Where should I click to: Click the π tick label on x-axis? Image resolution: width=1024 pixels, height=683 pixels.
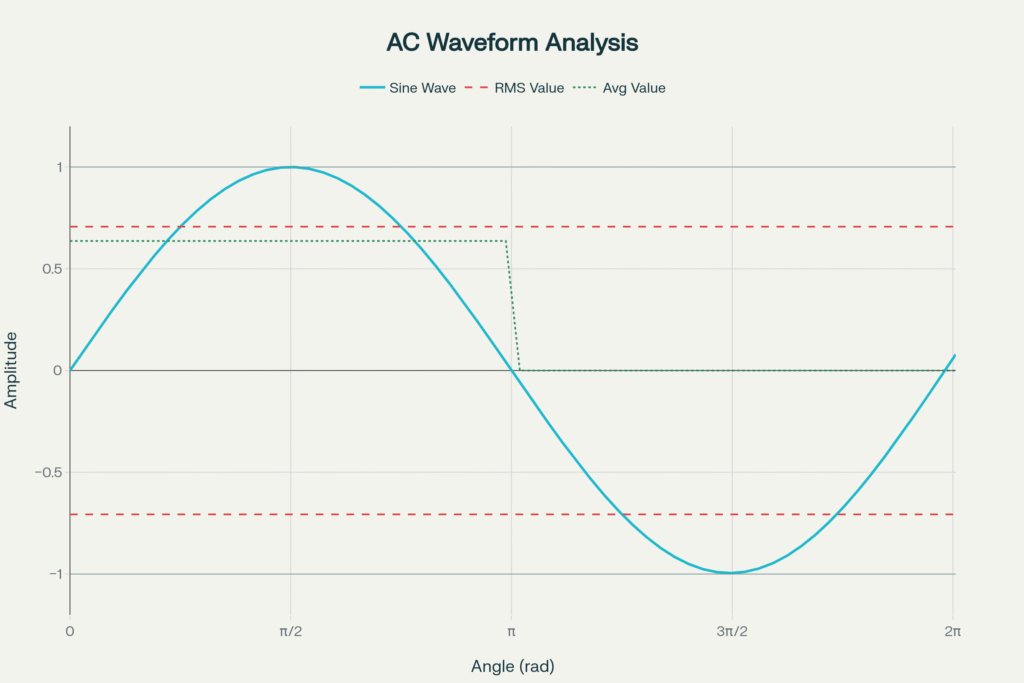(x=511, y=631)
